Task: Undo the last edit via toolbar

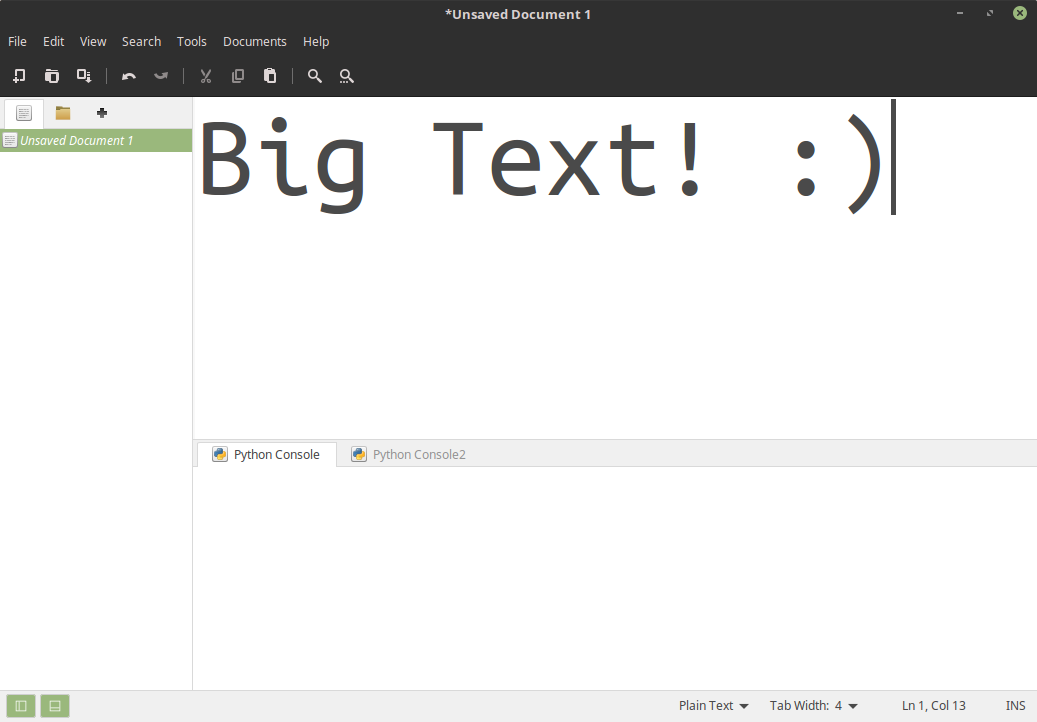Action: [129, 76]
